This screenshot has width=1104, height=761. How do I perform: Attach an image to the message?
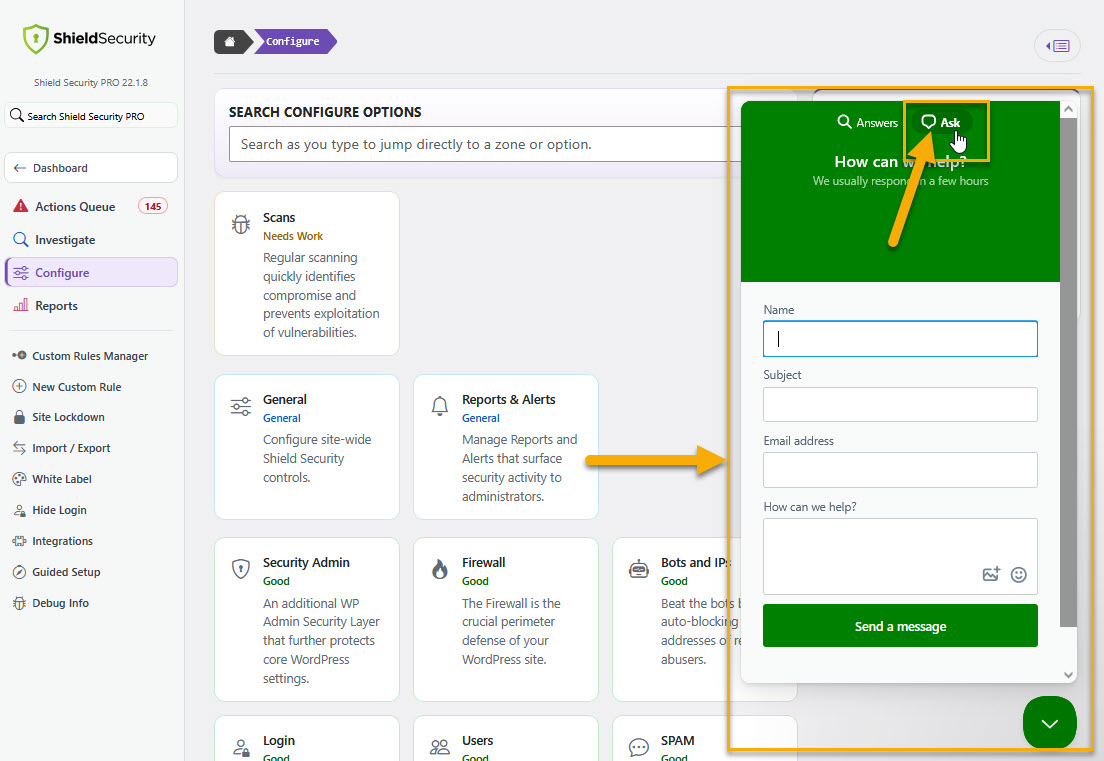(991, 574)
